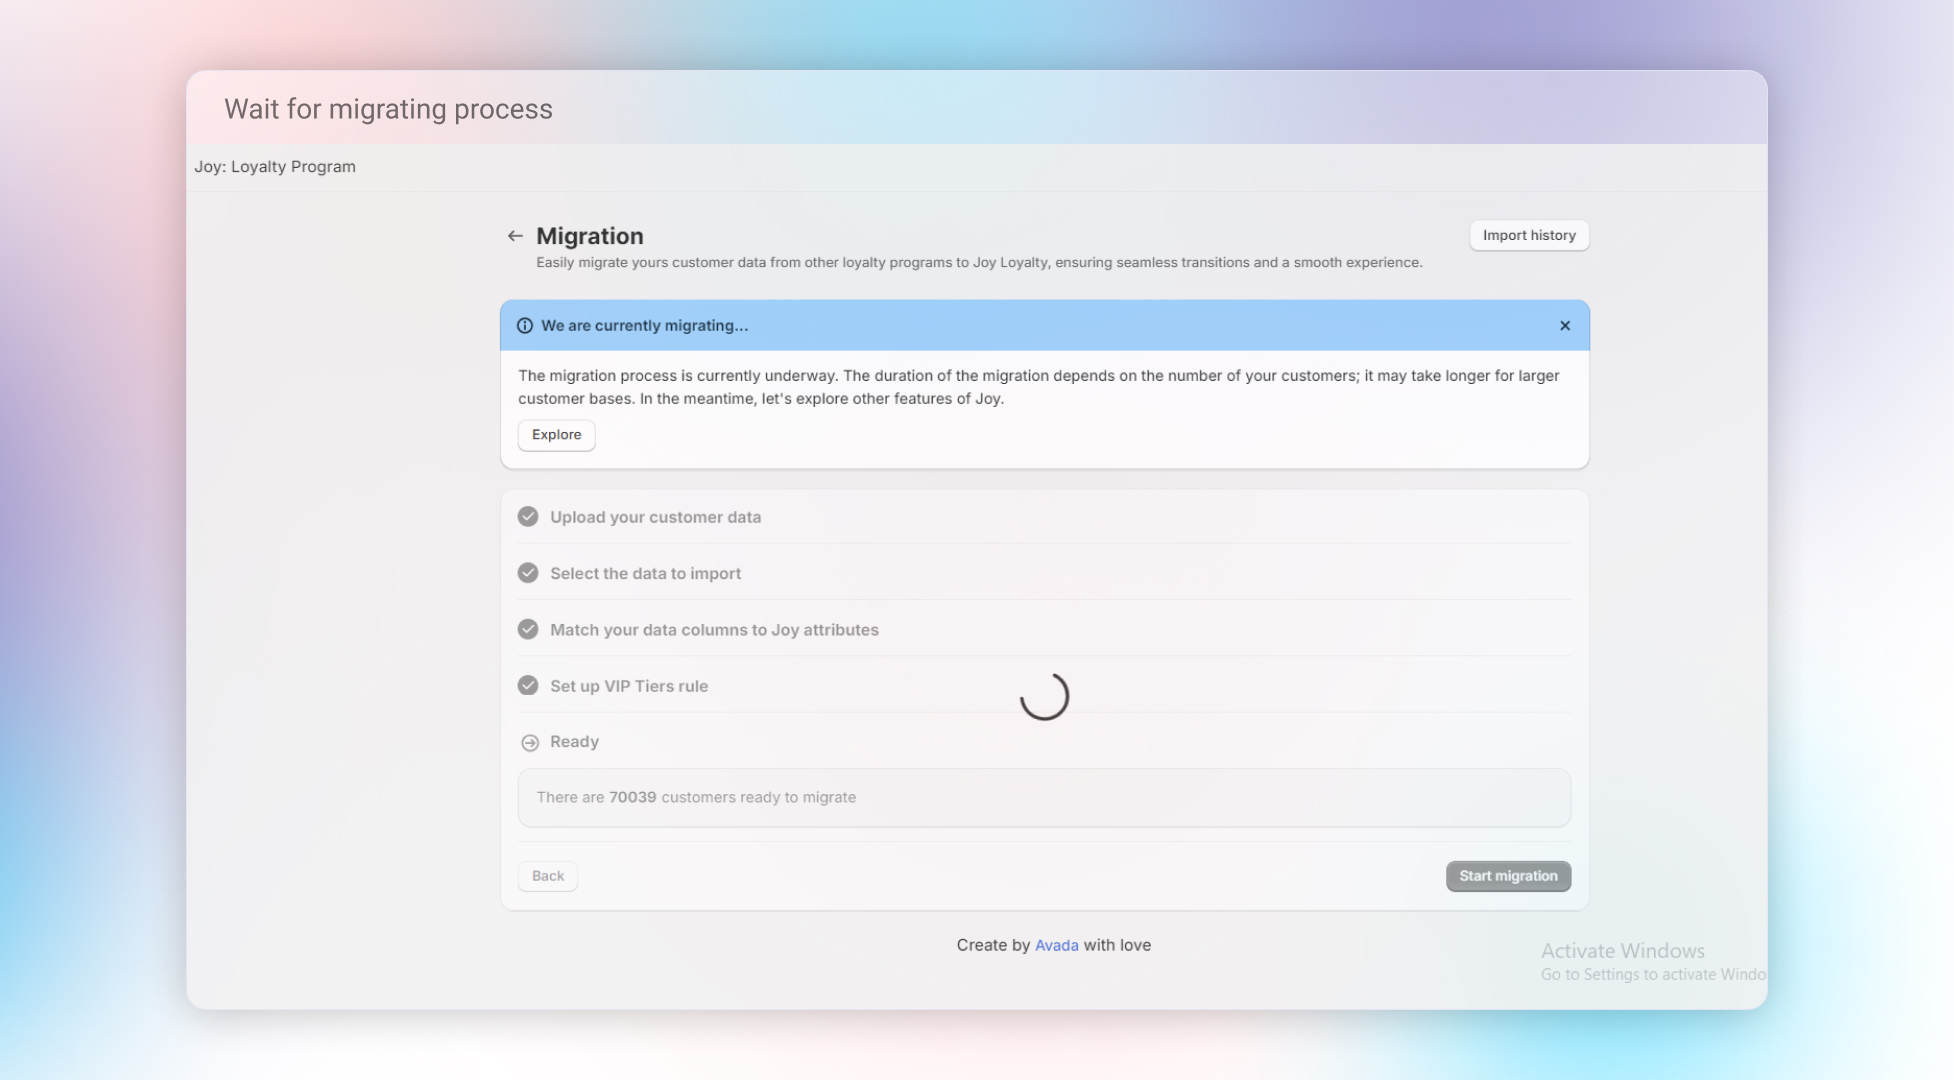
Task: Expand Select the data to import step
Action: [x=645, y=573]
